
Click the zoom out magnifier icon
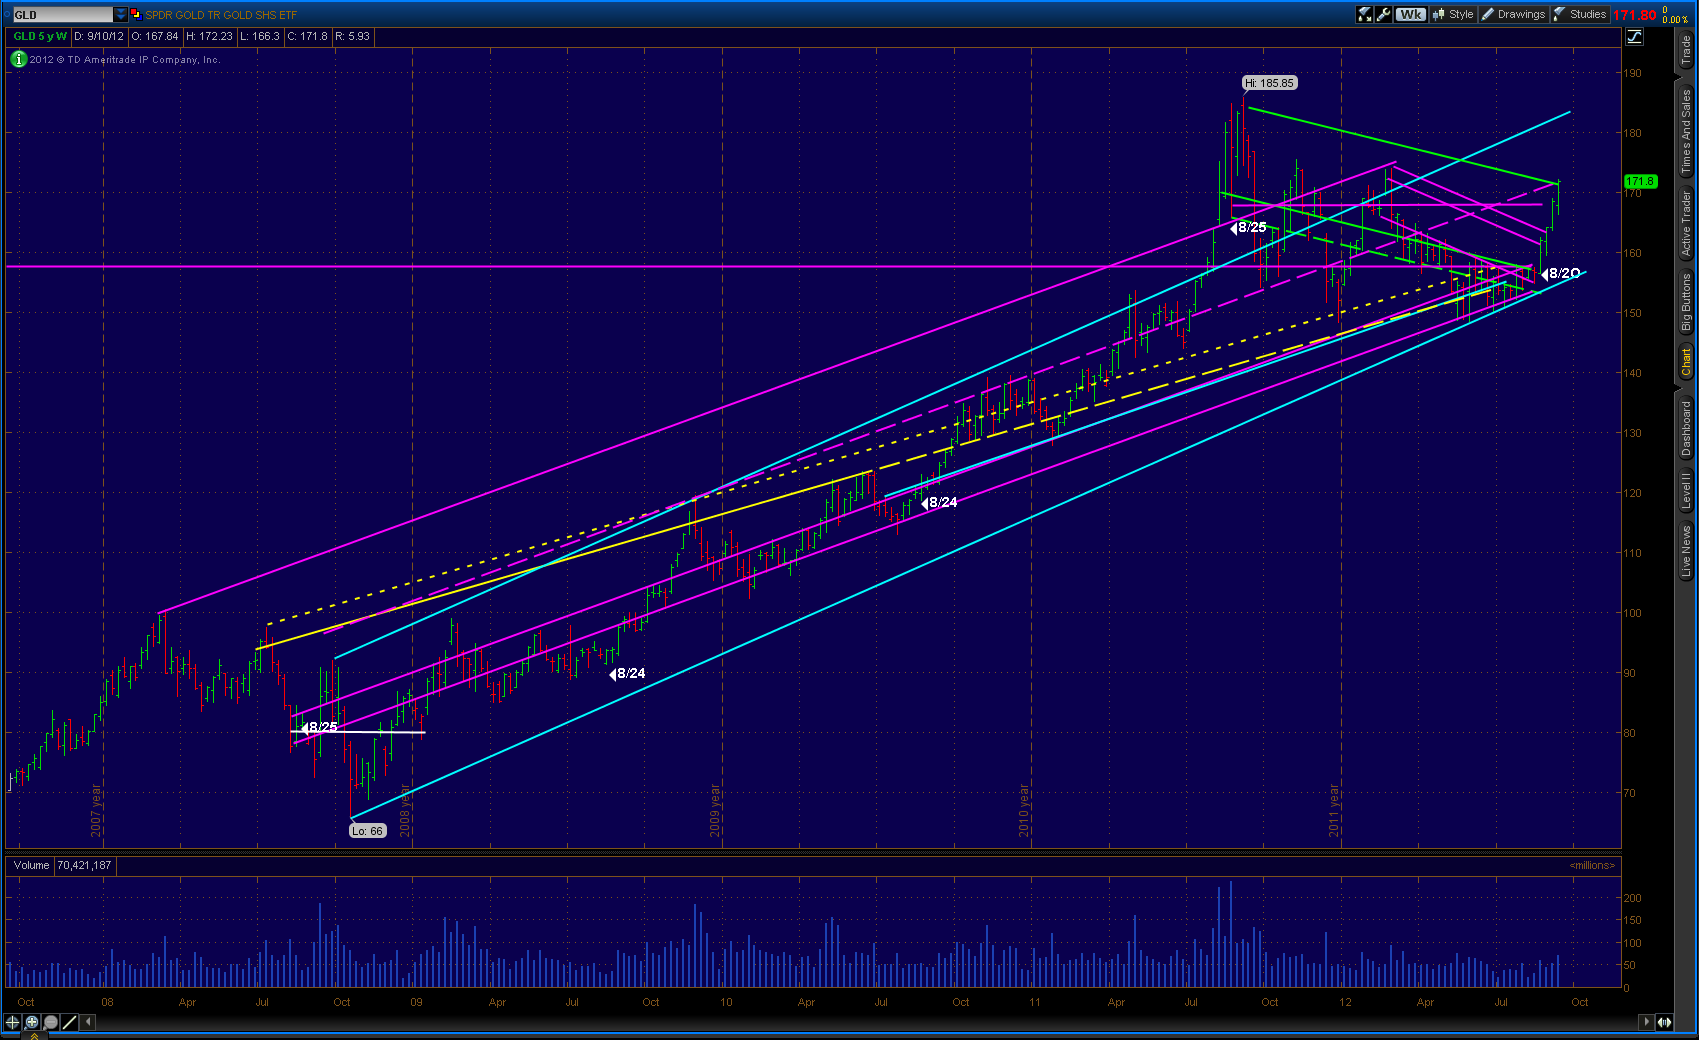(51, 1022)
